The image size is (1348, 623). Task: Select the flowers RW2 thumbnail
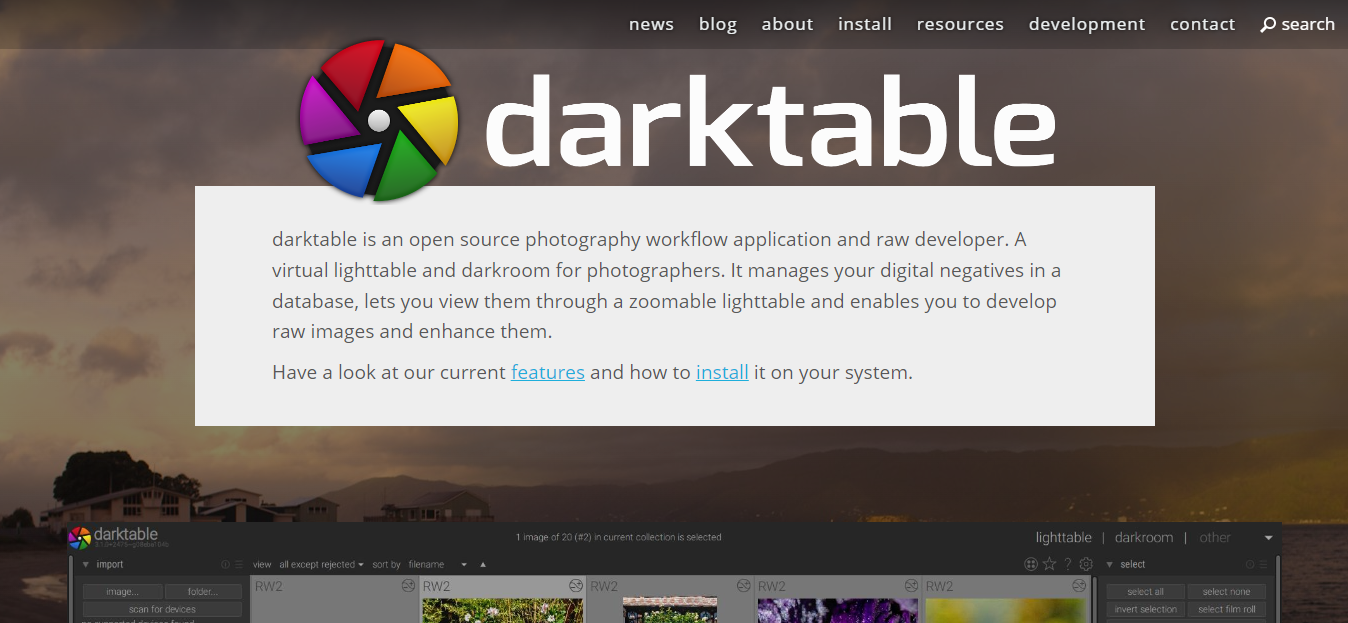(x=502, y=610)
